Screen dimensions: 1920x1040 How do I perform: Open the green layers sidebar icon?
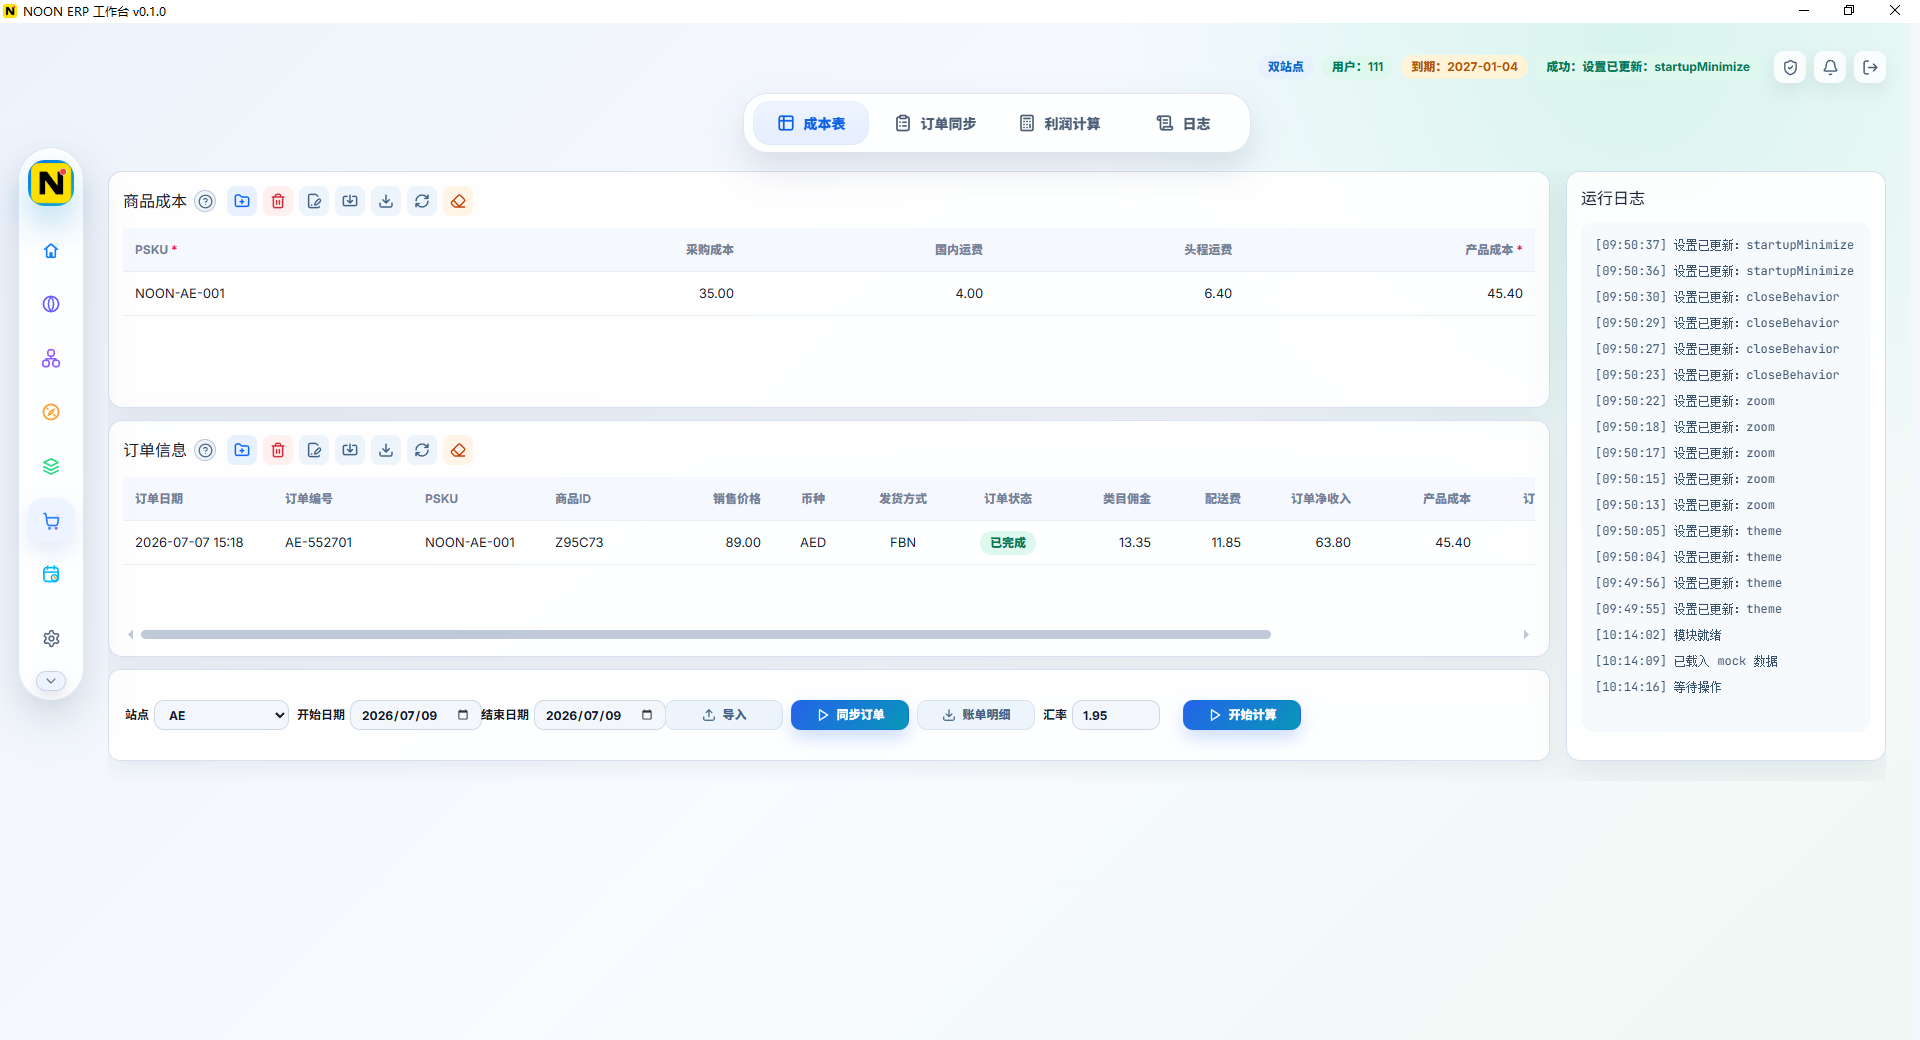51,466
